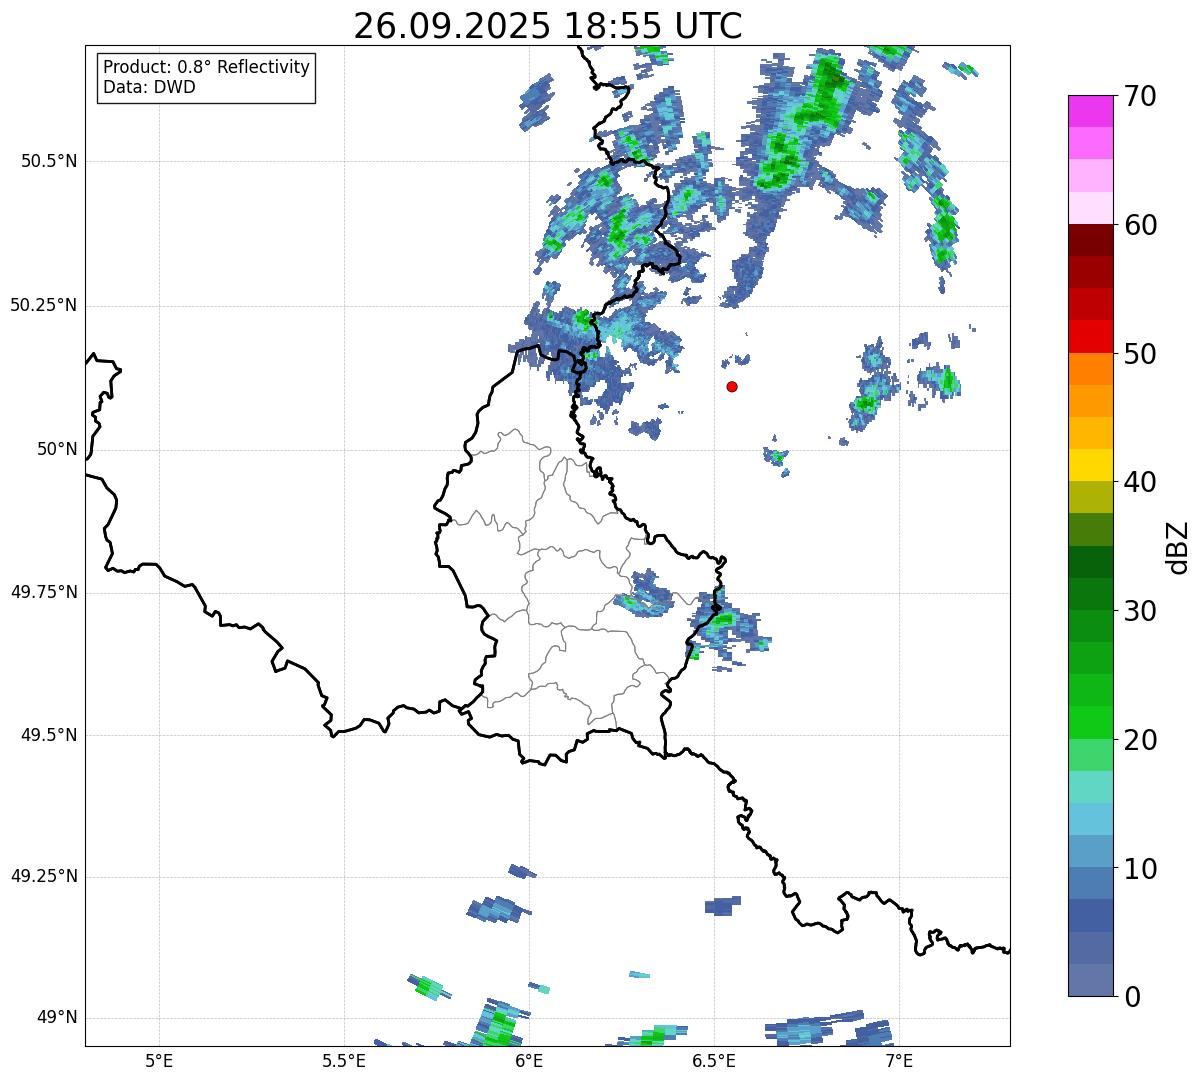Click the red station marker dot

pos(732,386)
